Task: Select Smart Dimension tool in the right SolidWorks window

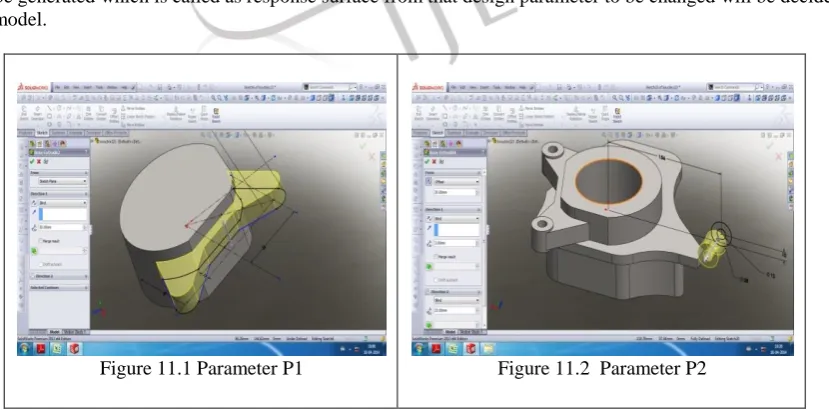Action: pyautogui.click(x=433, y=113)
